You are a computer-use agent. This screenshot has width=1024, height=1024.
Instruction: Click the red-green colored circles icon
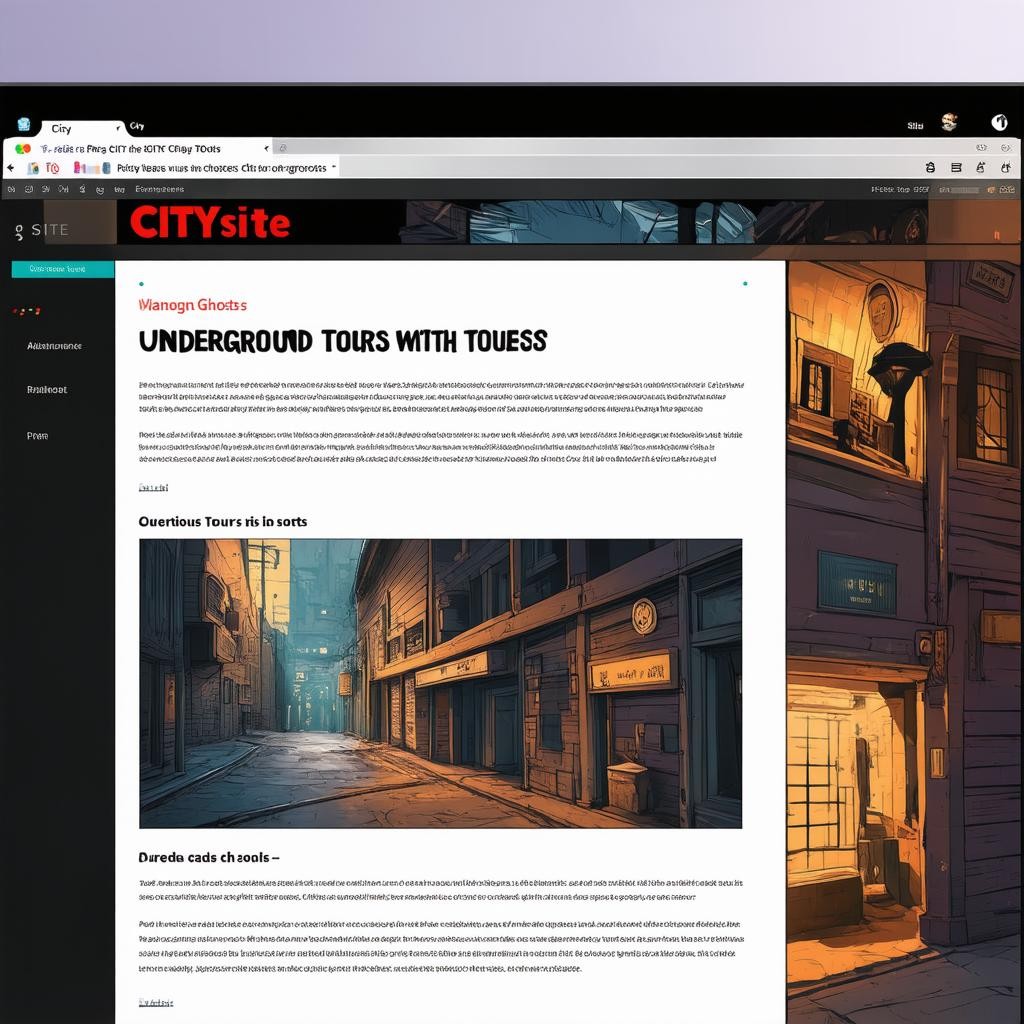click(x=22, y=148)
